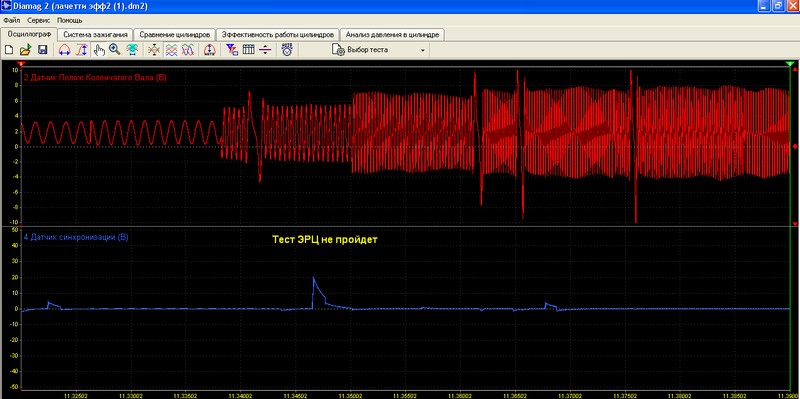Select the red zero-level diamond marker
The image size is (800, 399).
coord(795,146)
